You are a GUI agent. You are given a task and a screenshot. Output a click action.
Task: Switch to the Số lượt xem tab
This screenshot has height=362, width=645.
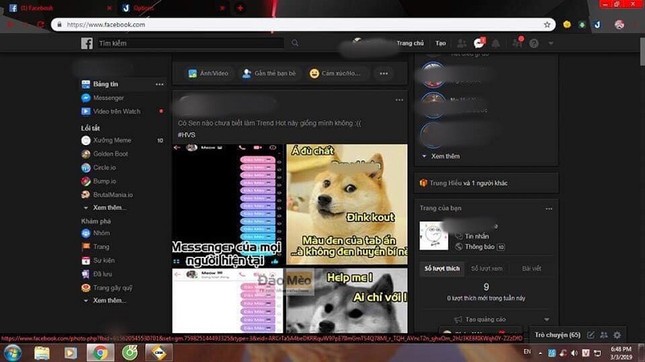(x=487, y=269)
